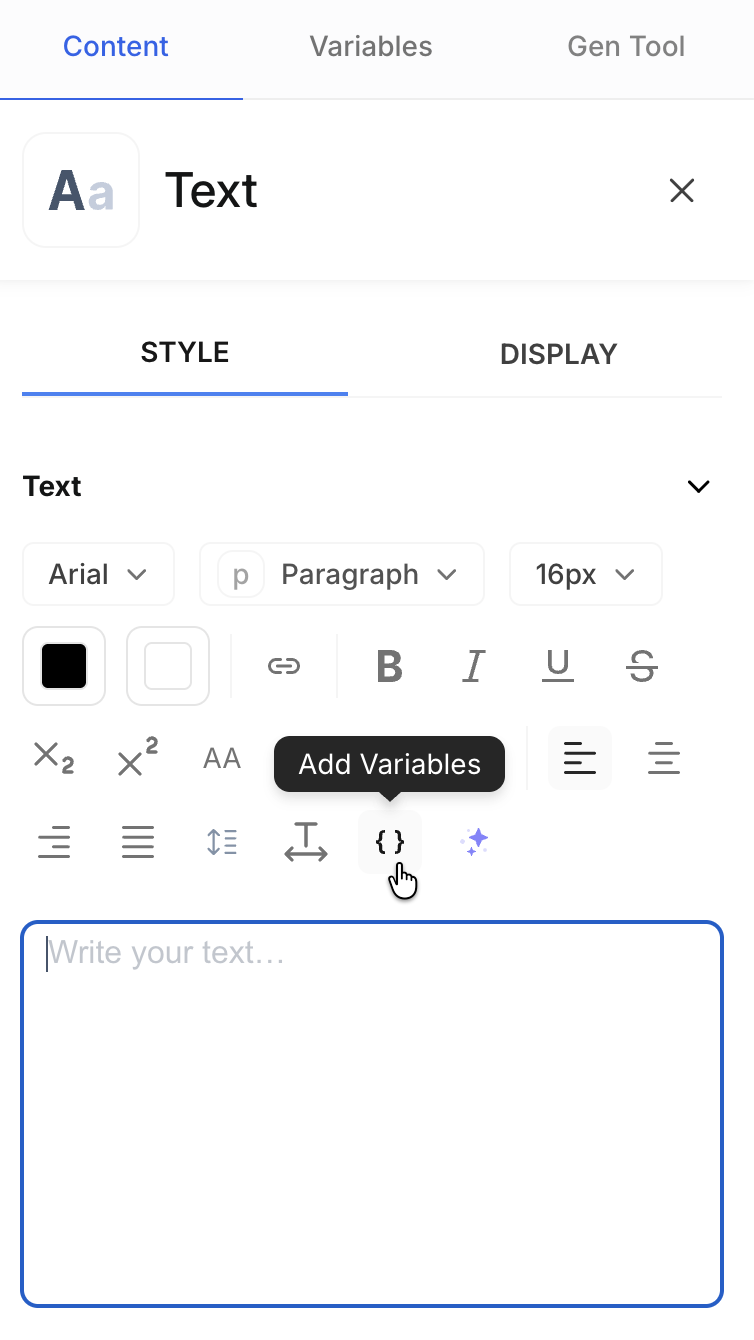
Task: Apply superscript formatting
Action: (137, 758)
